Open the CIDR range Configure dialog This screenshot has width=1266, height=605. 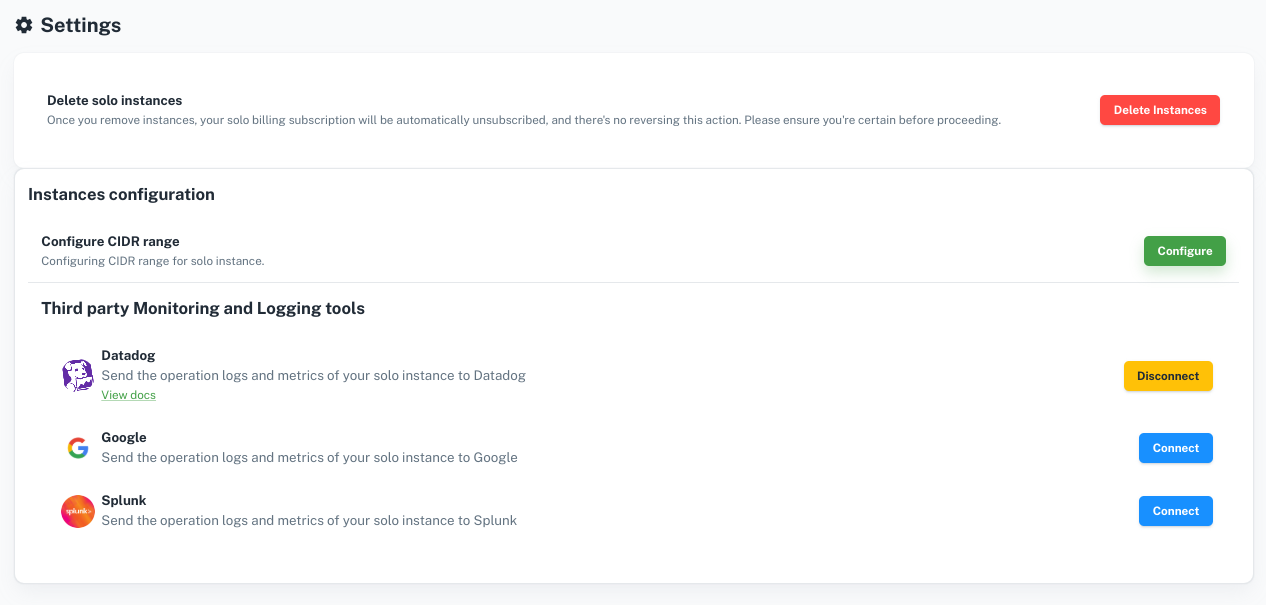[x=1184, y=250]
